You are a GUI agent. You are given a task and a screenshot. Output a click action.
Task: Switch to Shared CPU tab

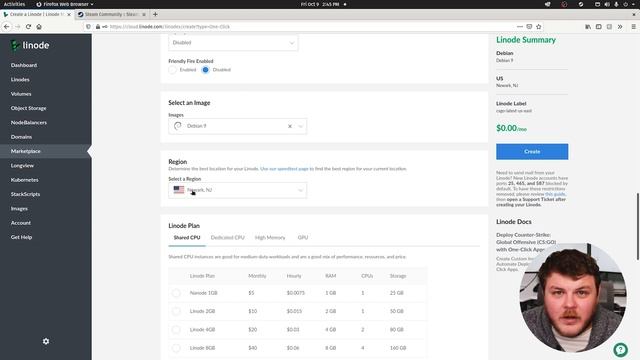click(x=187, y=238)
